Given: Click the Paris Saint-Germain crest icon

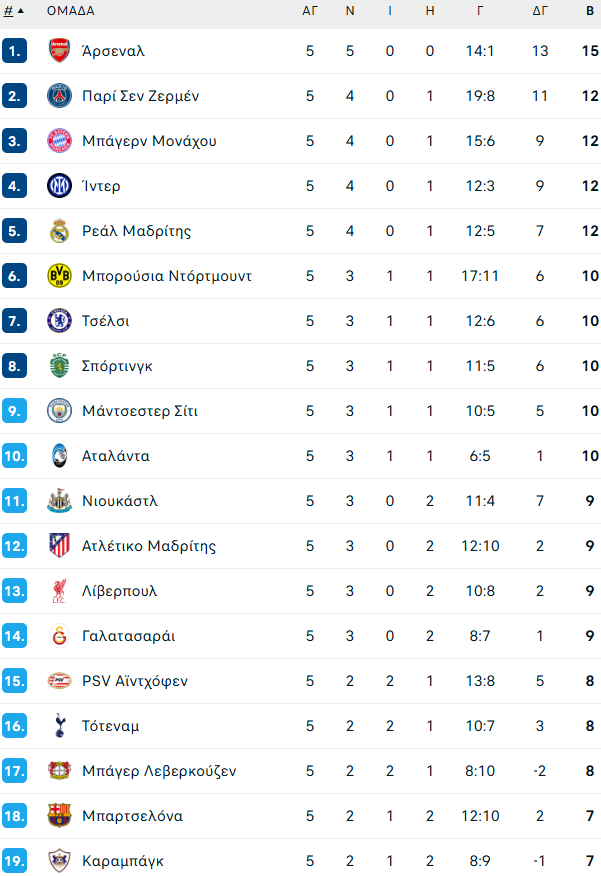Looking at the screenshot, I should pyautogui.click(x=59, y=96).
